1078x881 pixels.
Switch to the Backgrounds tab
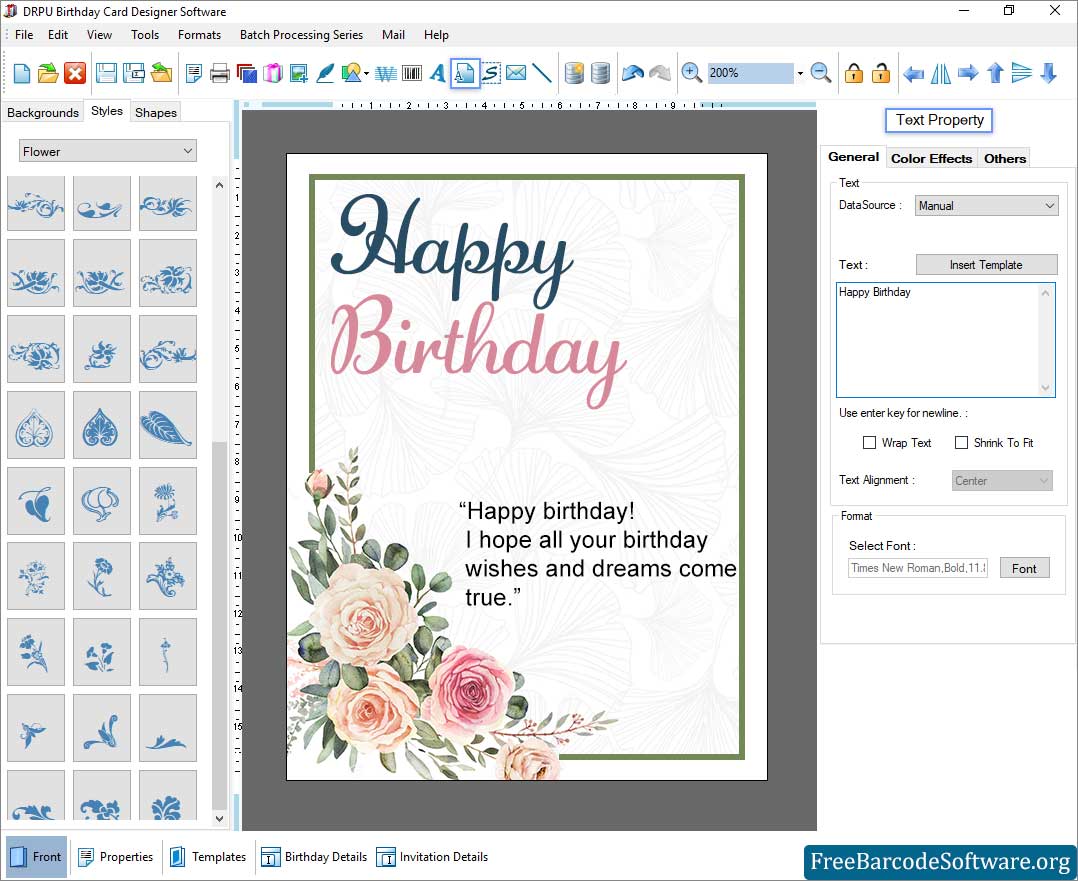(43, 112)
